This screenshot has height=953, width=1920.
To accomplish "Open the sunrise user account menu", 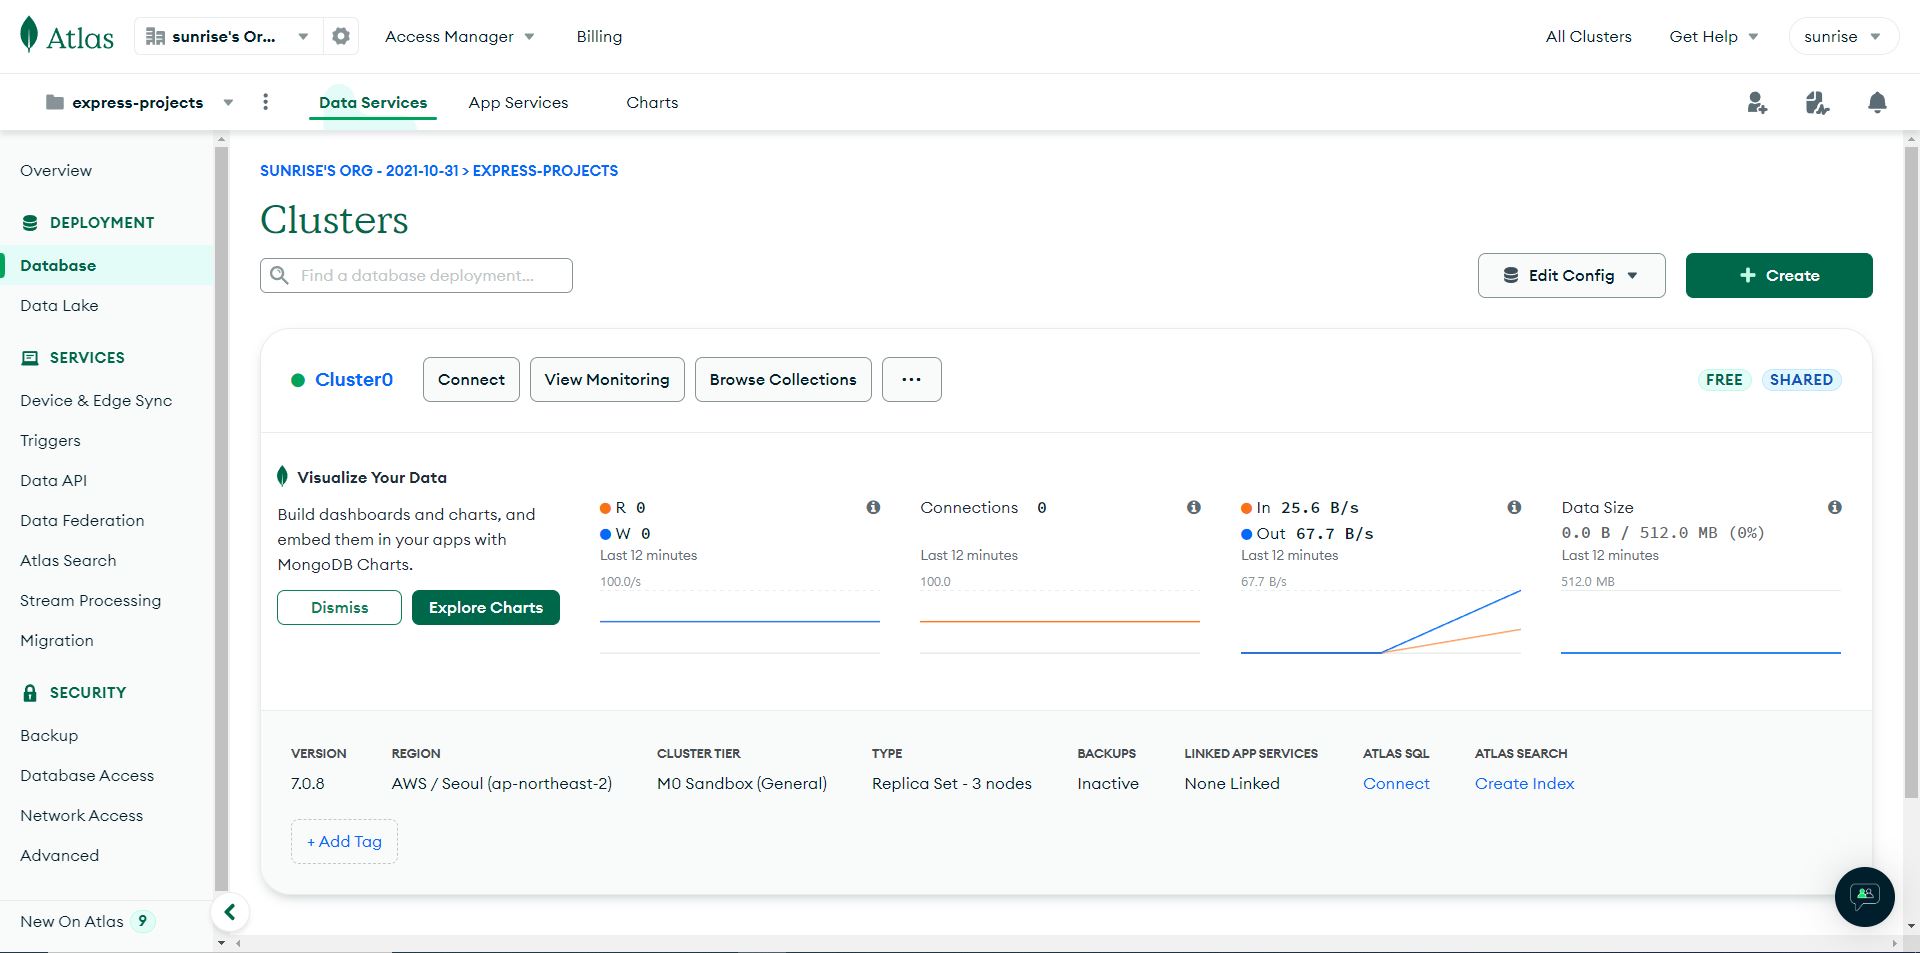I will coord(1842,36).
